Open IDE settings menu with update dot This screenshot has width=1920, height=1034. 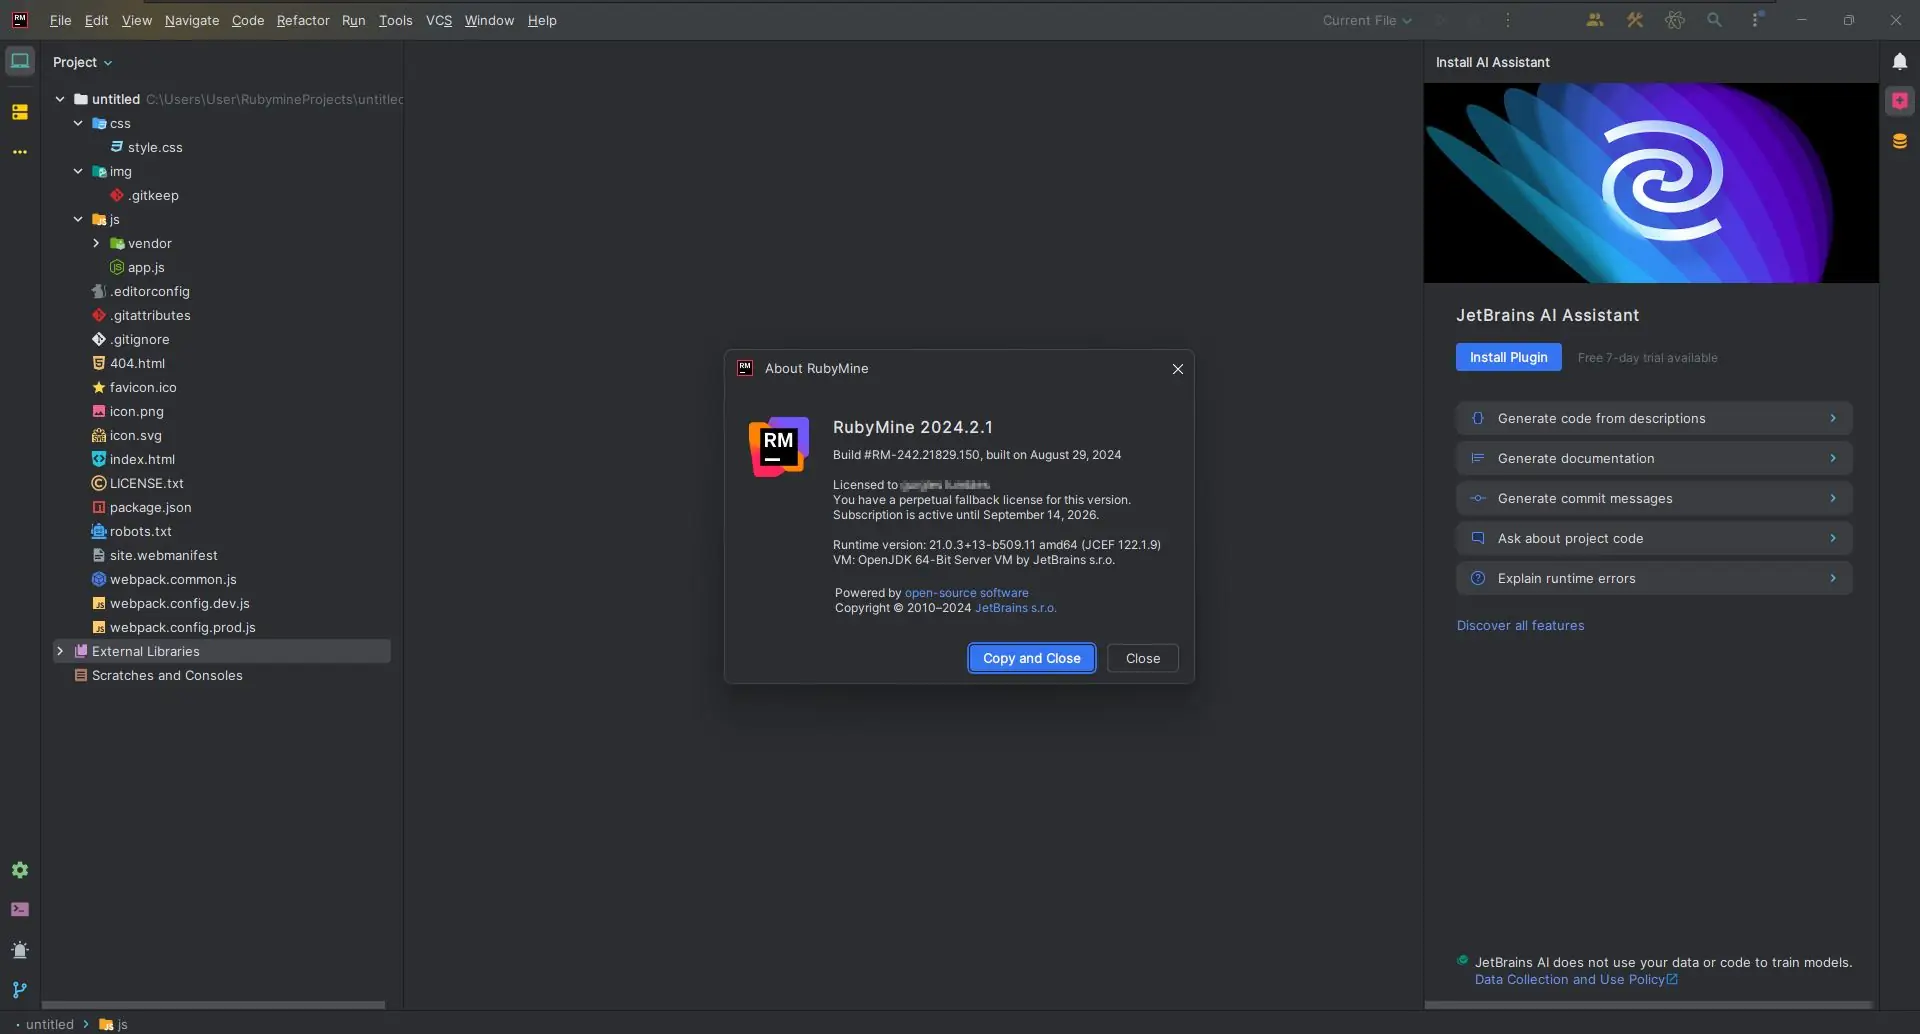click(x=1756, y=20)
